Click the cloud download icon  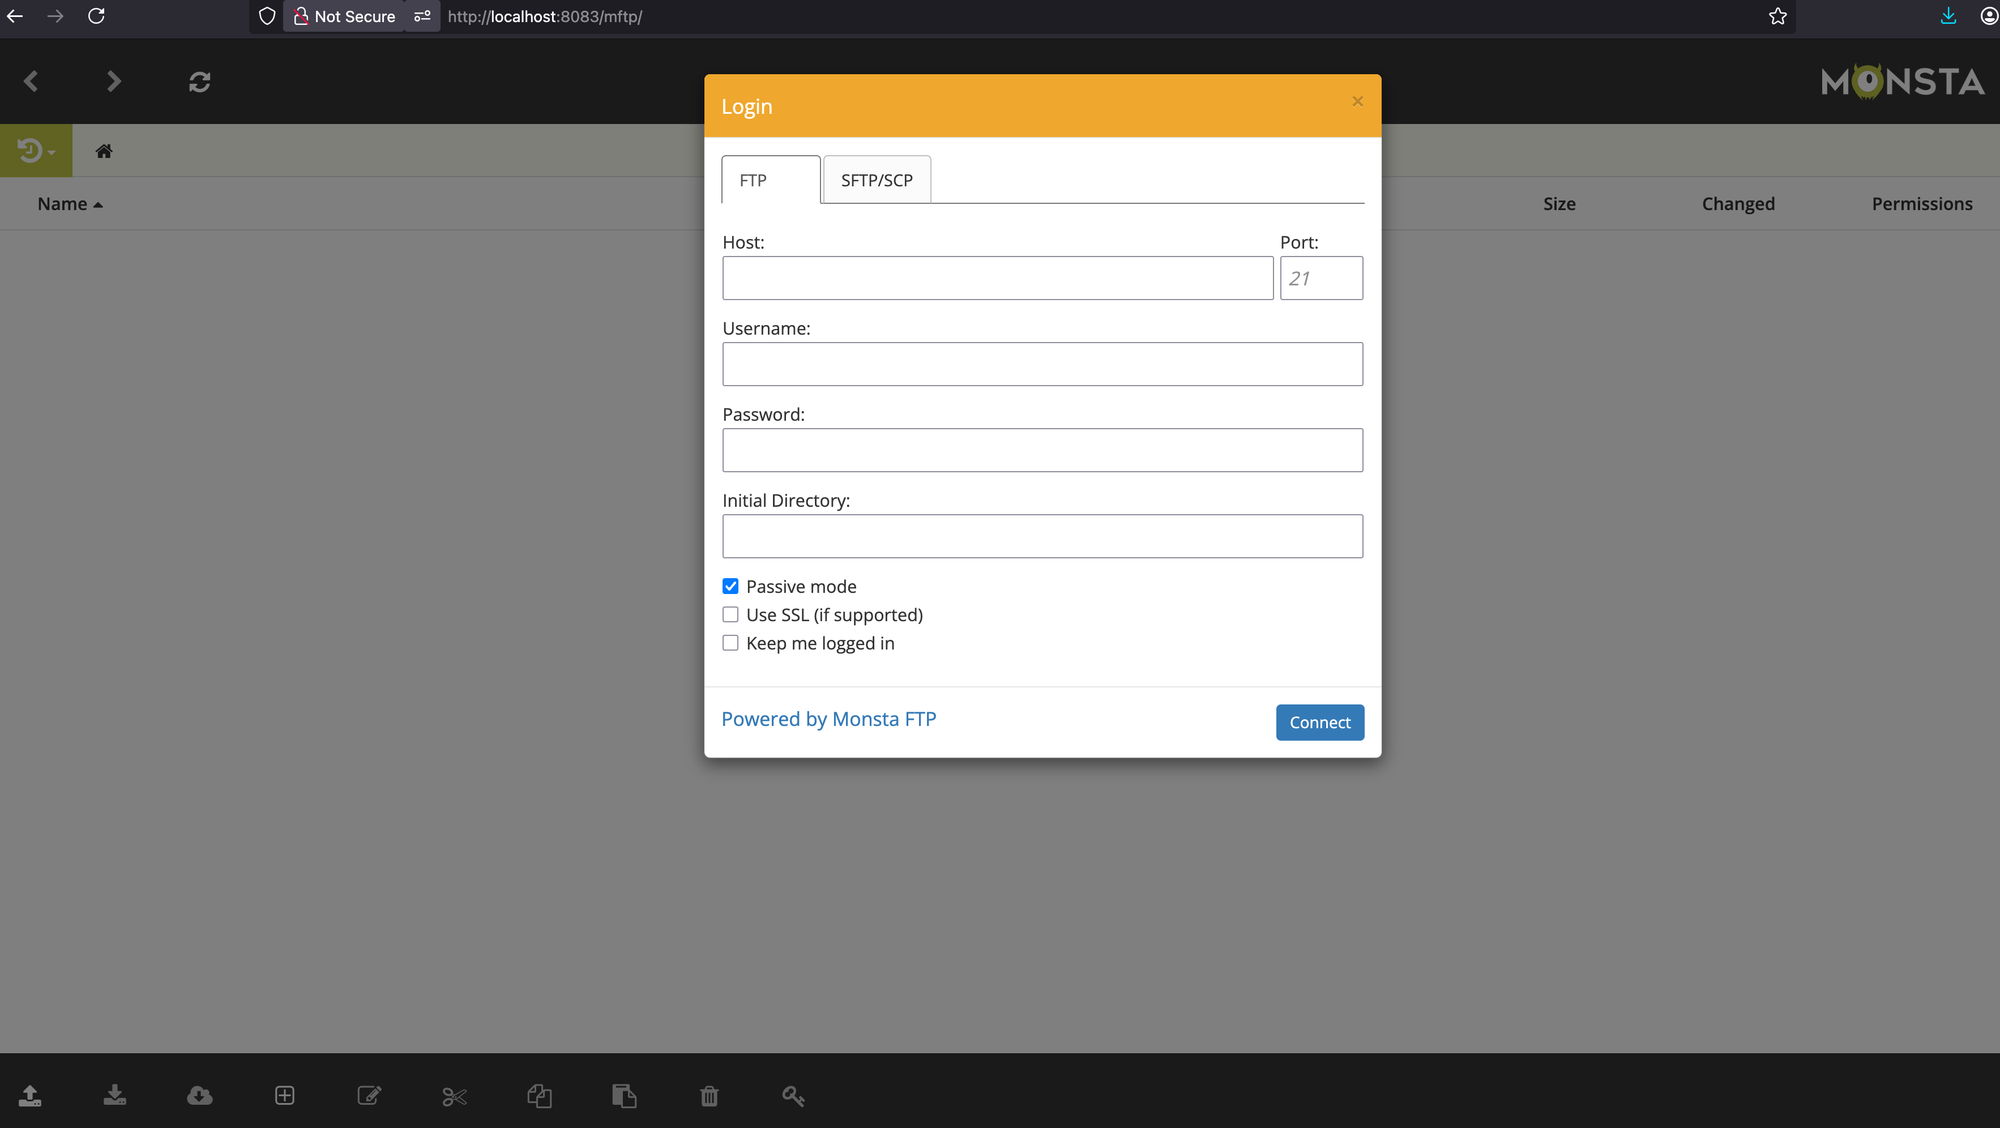(x=200, y=1096)
